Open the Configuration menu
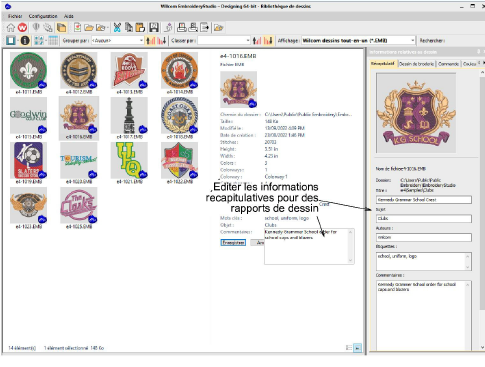Screen dimensions: 485x367 pos(43,16)
